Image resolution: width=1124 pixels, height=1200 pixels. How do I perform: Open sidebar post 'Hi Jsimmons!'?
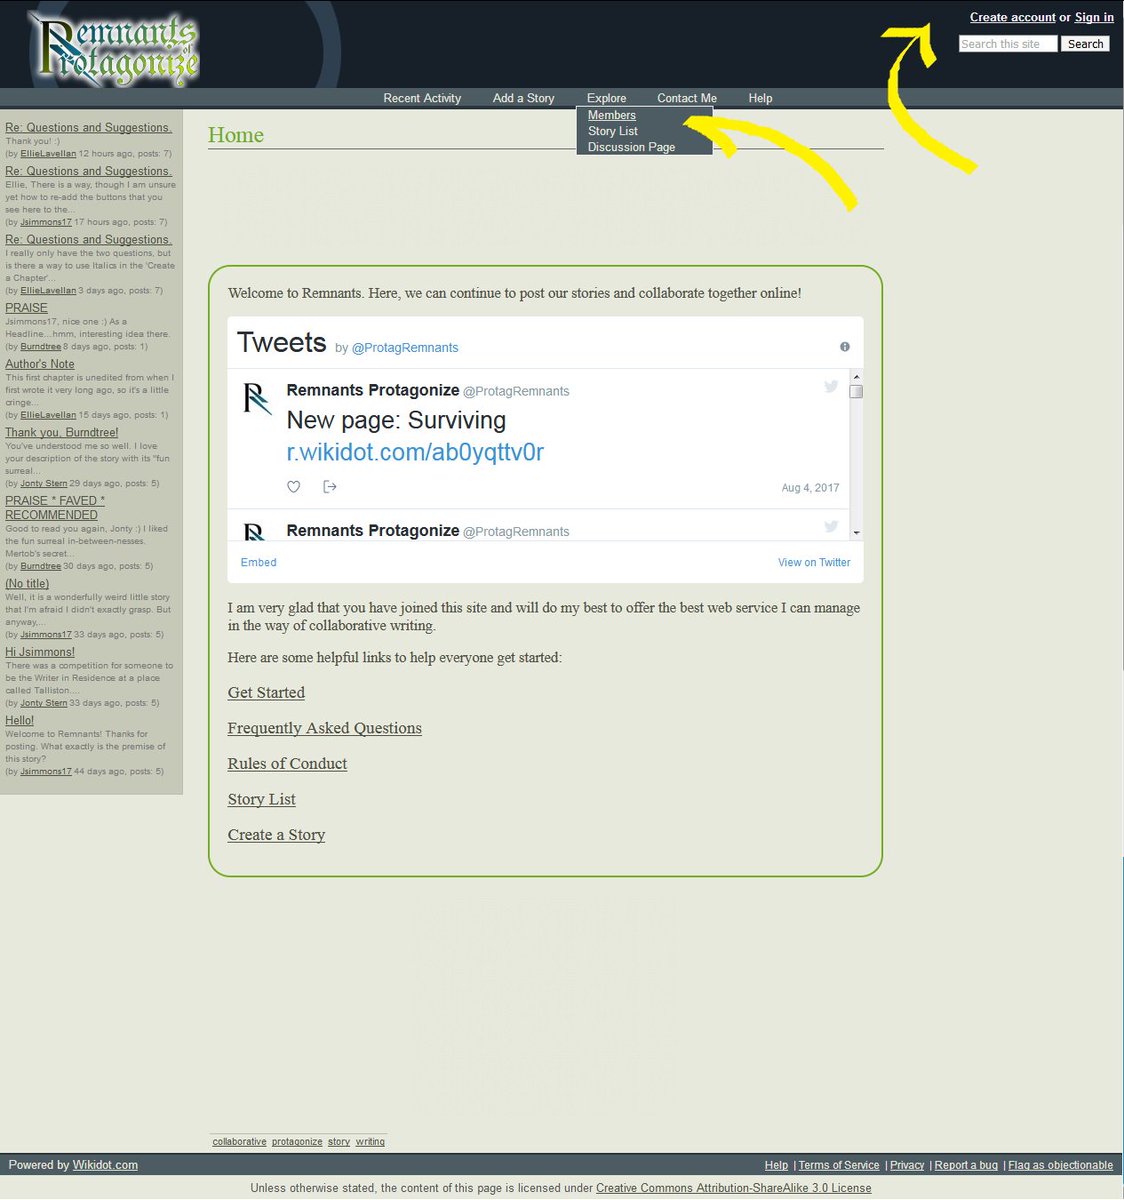pos(40,652)
